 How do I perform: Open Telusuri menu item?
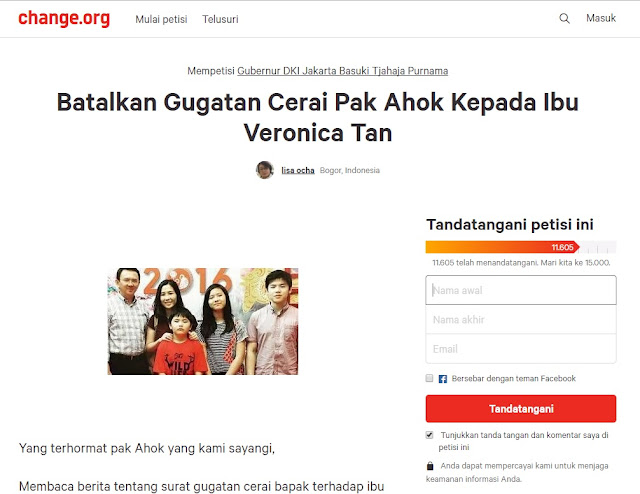[220, 19]
